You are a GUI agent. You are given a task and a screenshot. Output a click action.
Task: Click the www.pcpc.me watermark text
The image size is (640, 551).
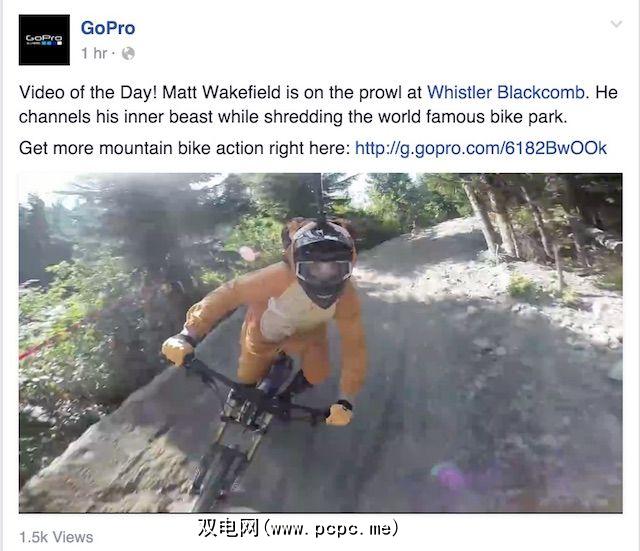coord(331,529)
